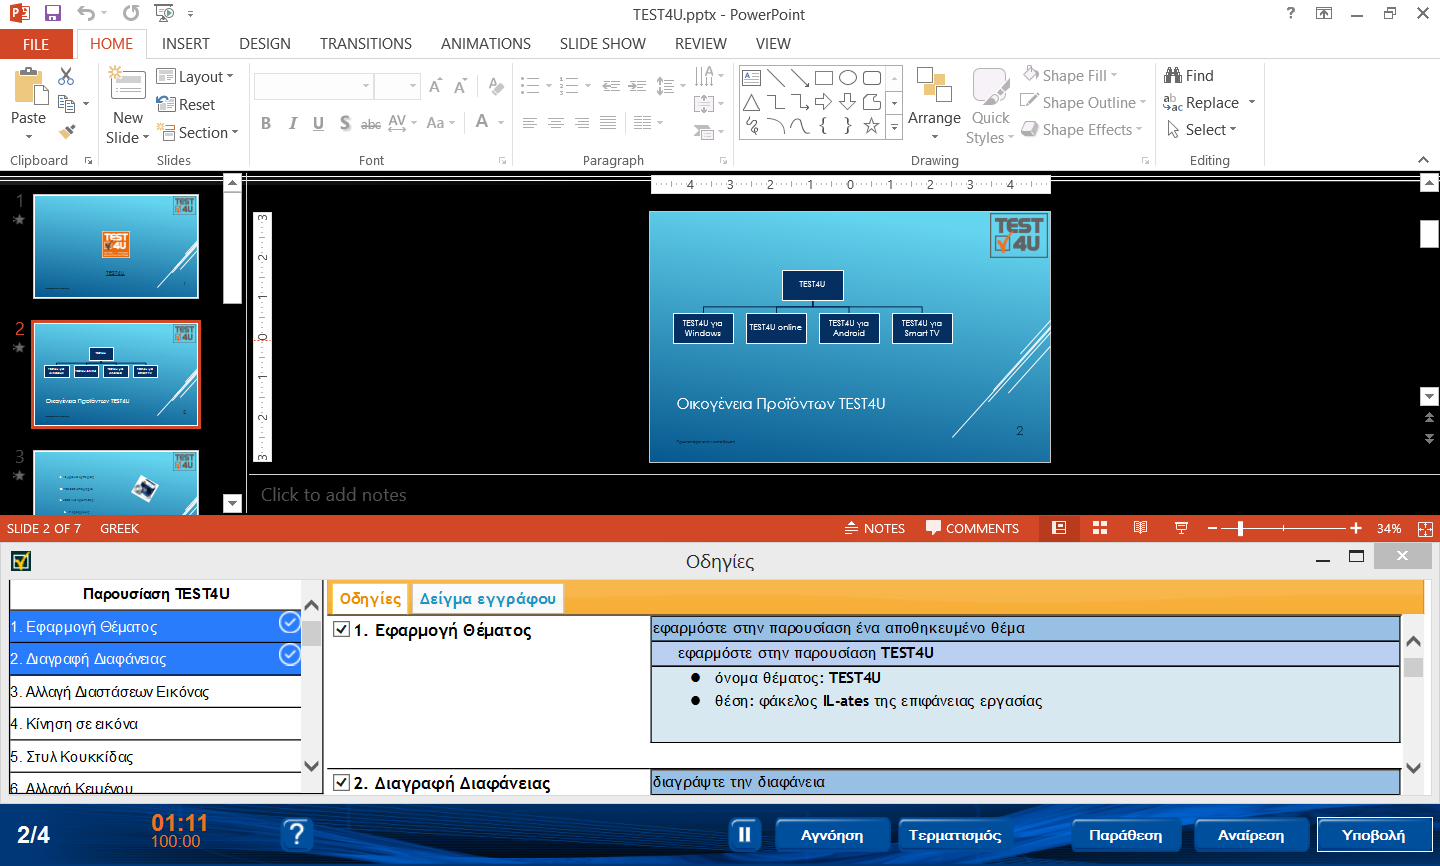
Task: Apply Italic formatting
Action: (292, 123)
